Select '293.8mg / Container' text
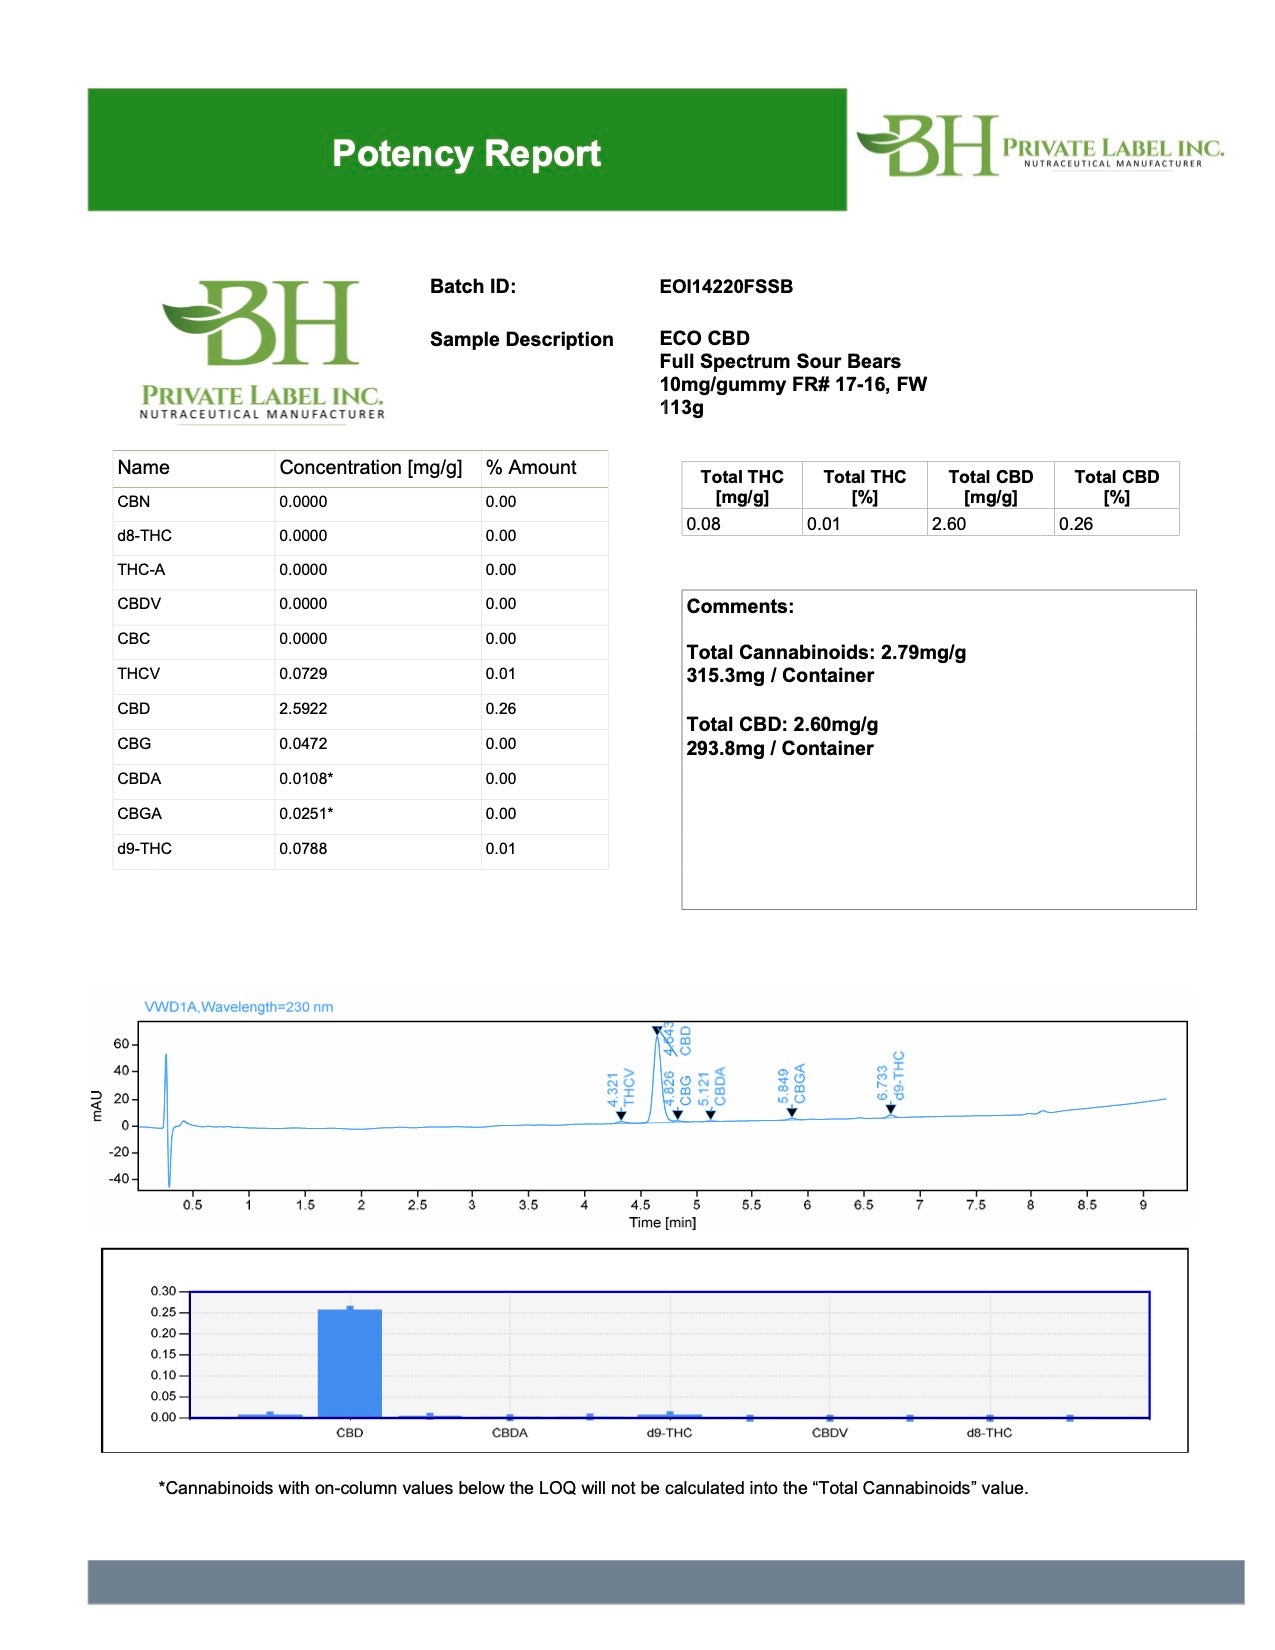This screenshot has width=1275, height=1650. 780,749
